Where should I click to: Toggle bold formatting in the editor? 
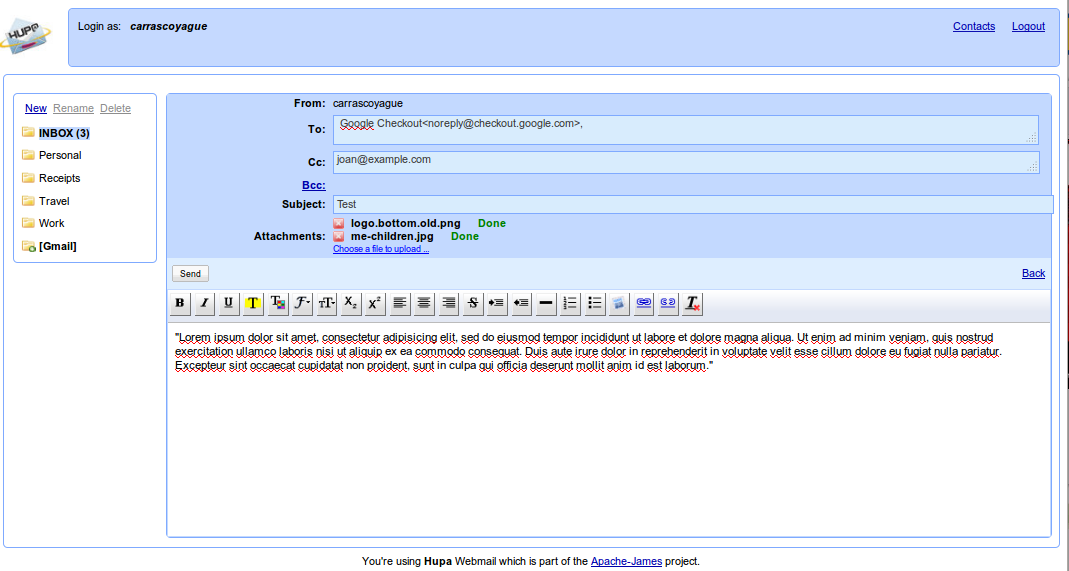(x=180, y=303)
